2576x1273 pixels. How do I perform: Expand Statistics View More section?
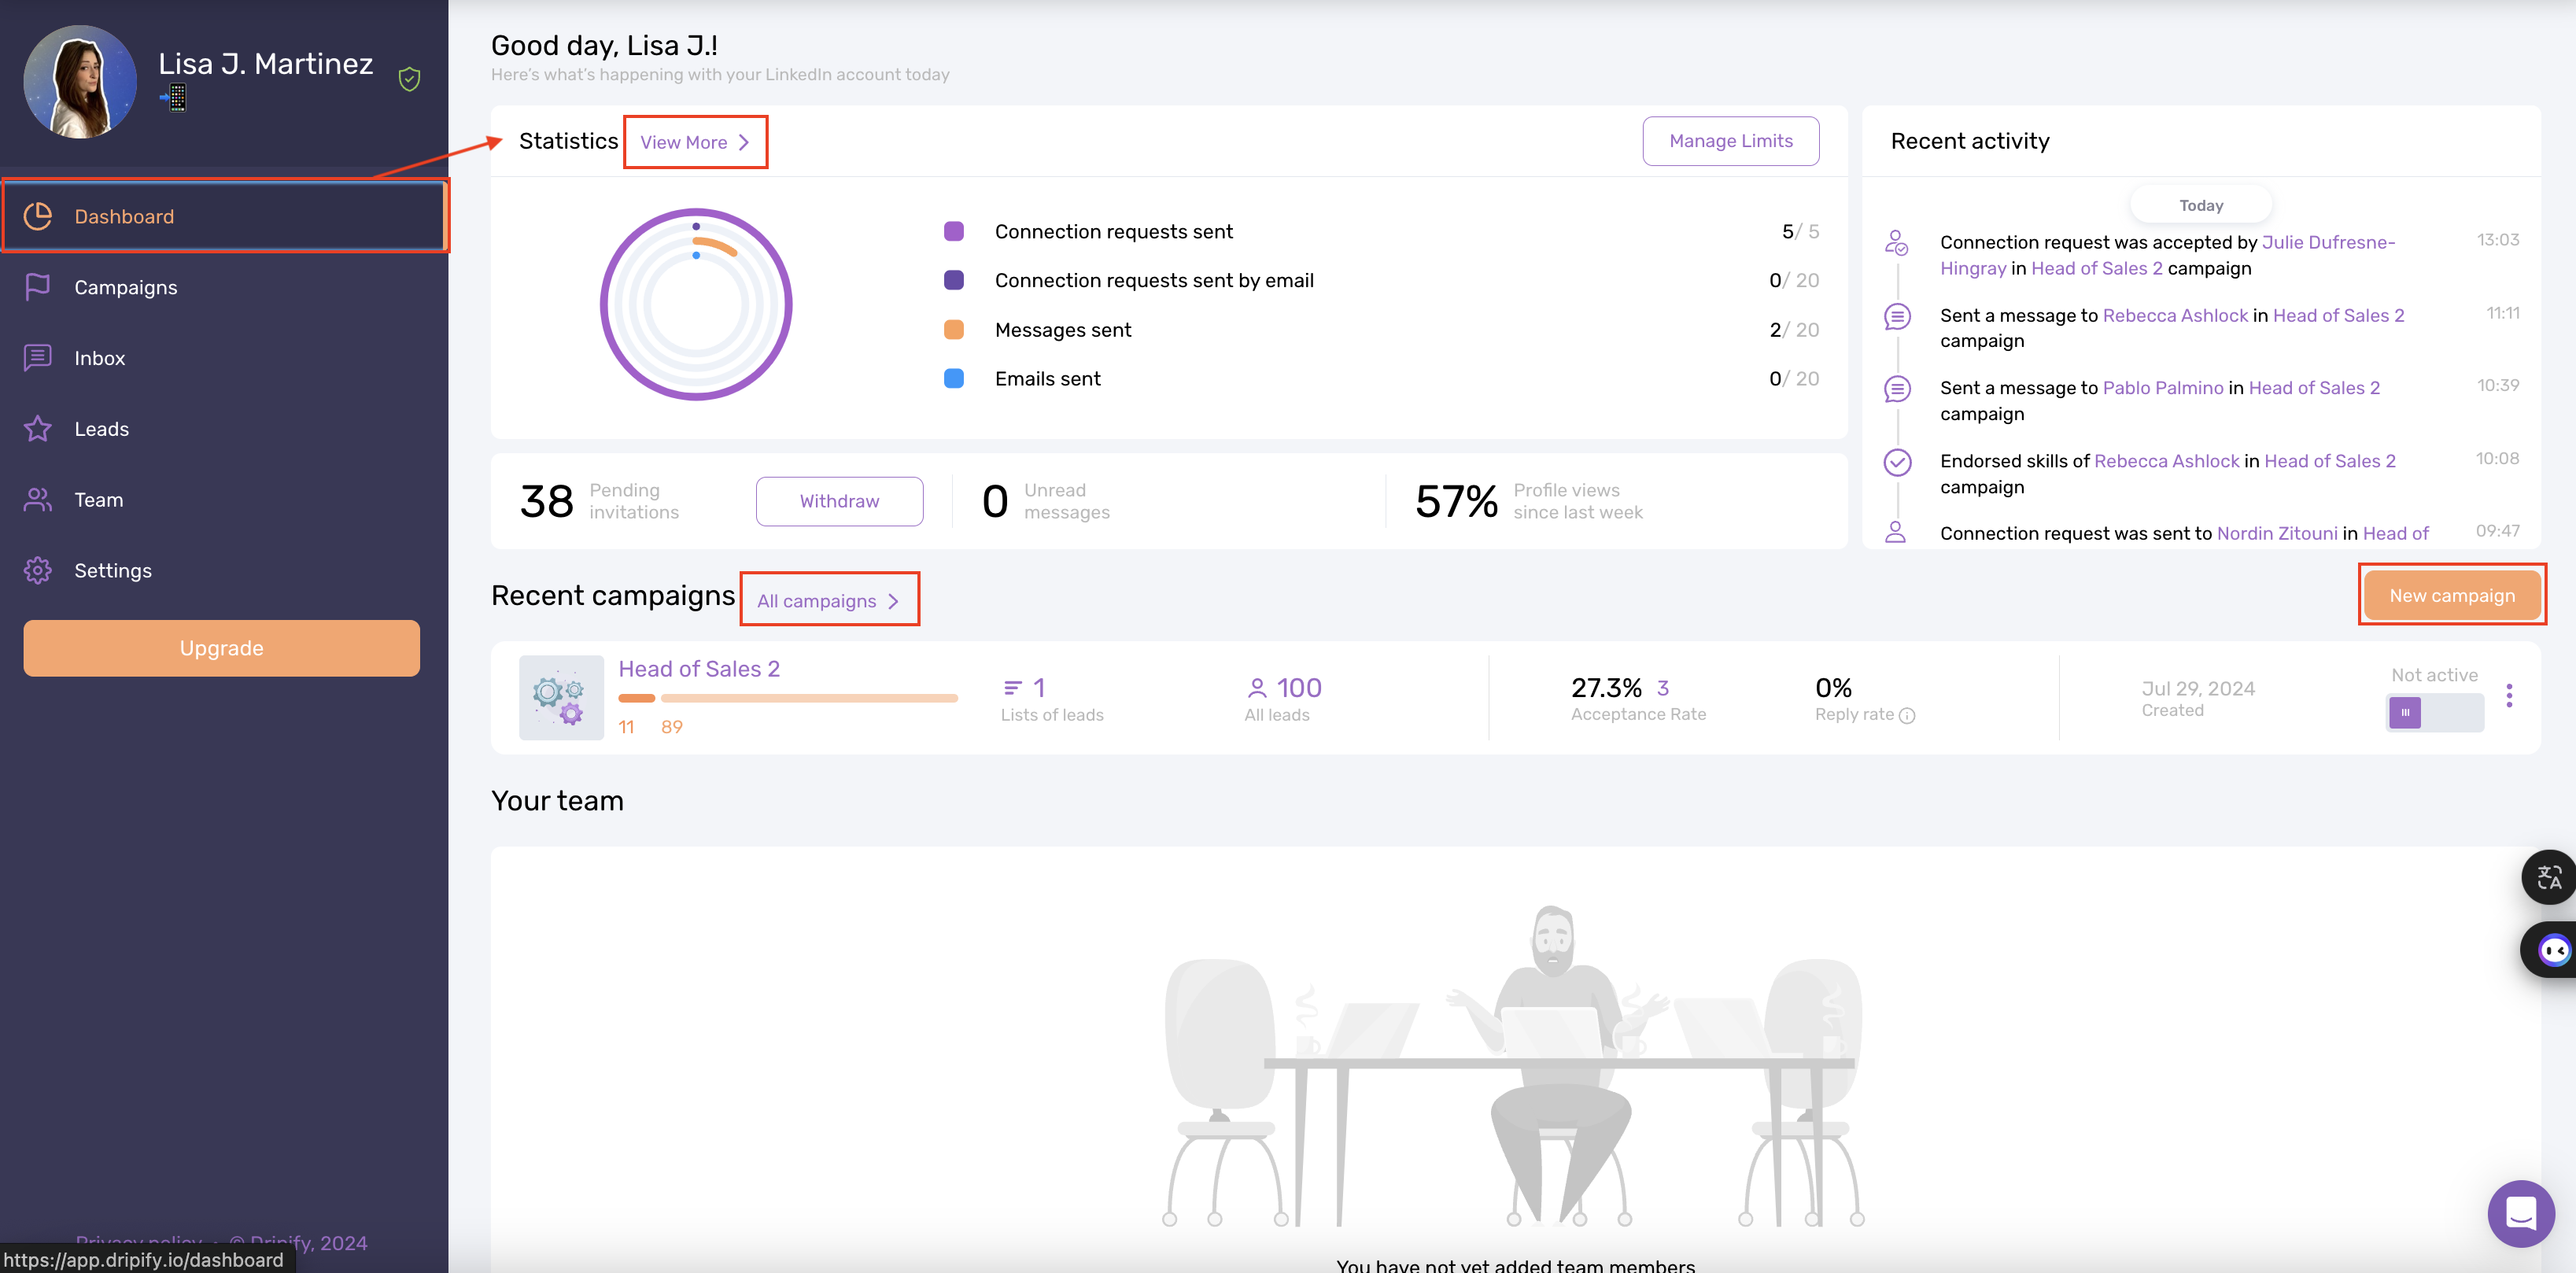click(695, 142)
